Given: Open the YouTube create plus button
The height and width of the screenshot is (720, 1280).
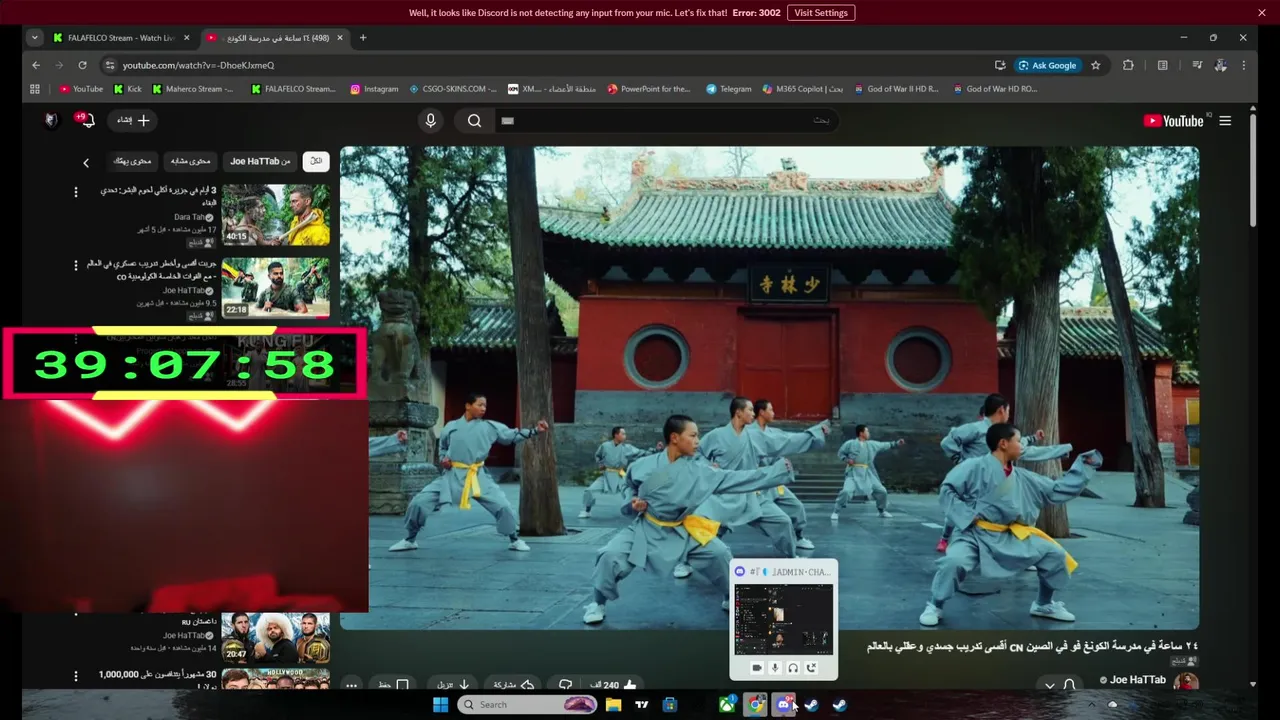Looking at the screenshot, I should (x=133, y=120).
